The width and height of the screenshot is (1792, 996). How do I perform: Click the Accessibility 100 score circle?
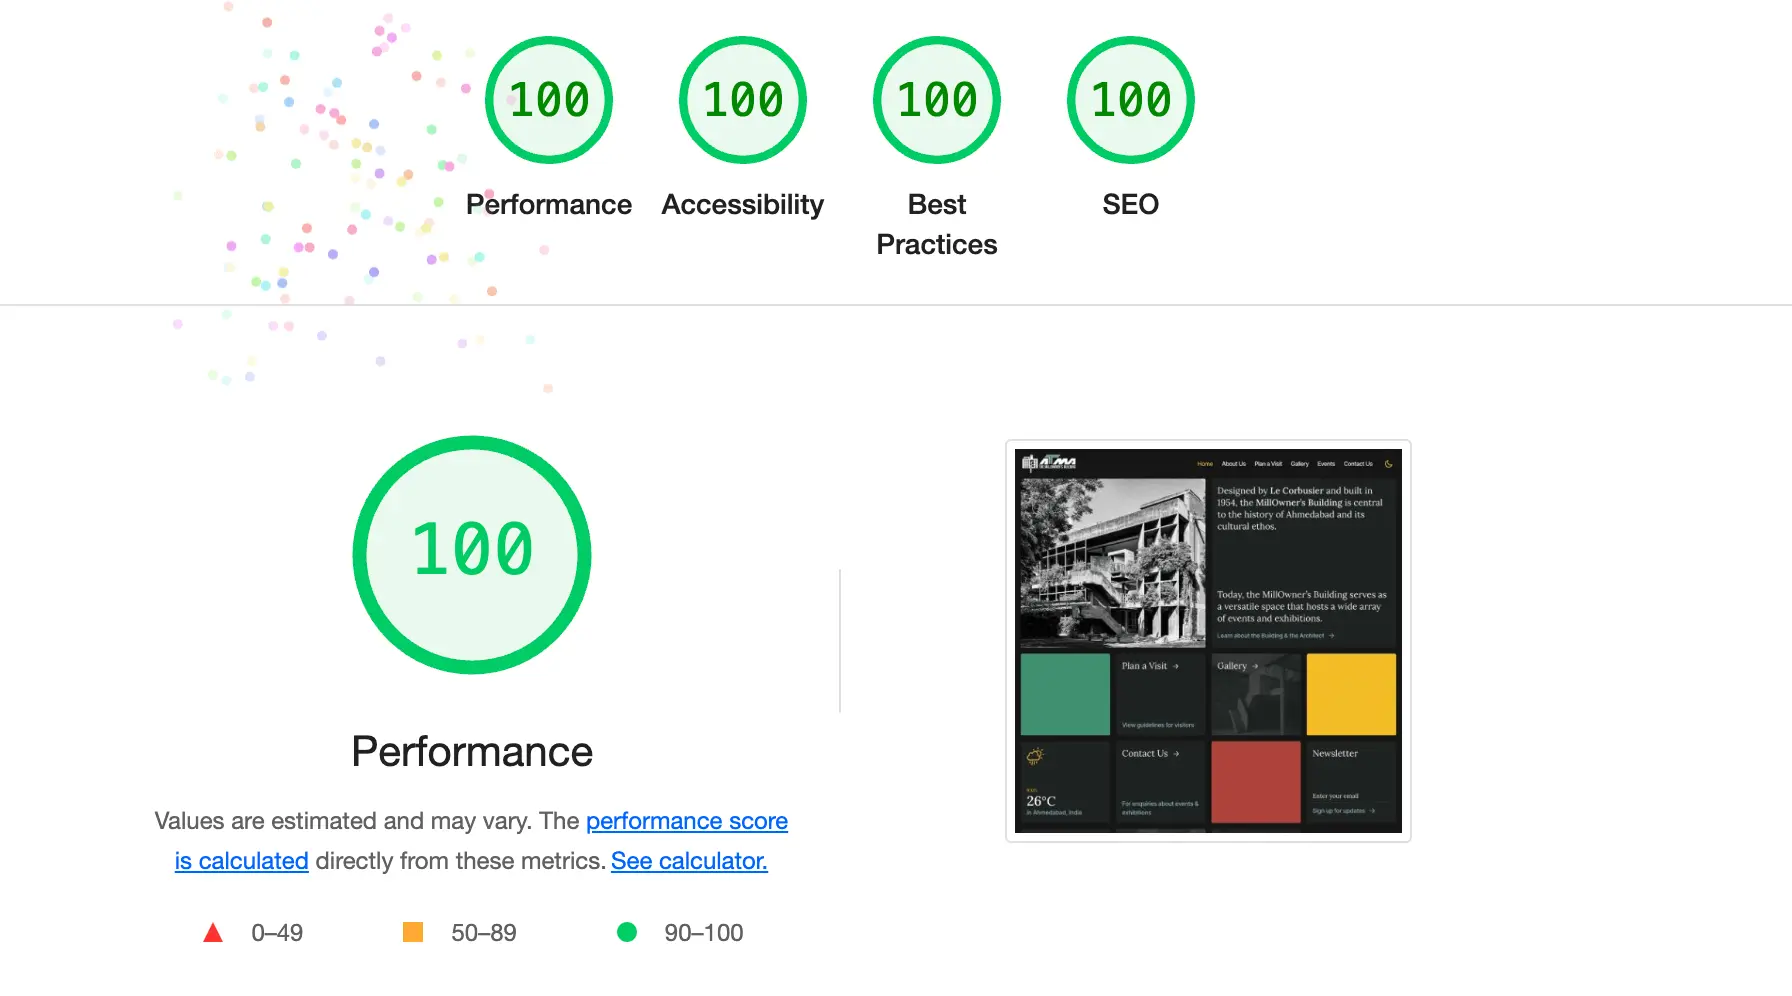click(742, 99)
